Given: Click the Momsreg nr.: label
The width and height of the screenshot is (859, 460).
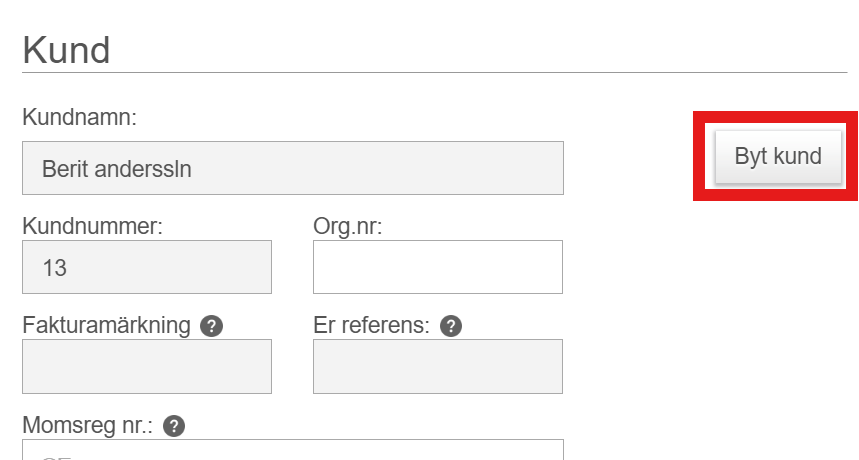Looking at the screenshot, I should tap(88, 425).
